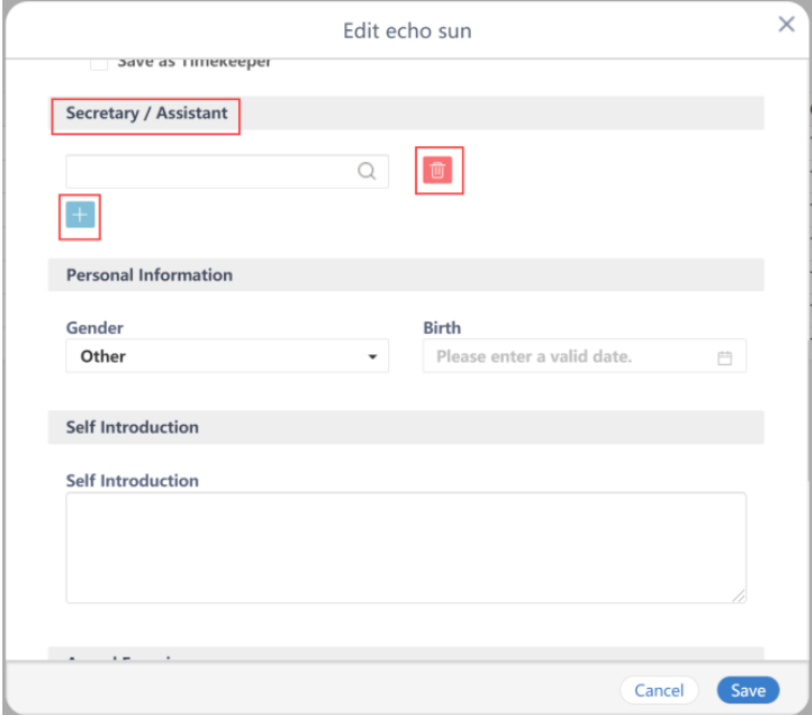Click the magnifier icon in the search box
Screen dimensions: 812x715
(368, 171)
